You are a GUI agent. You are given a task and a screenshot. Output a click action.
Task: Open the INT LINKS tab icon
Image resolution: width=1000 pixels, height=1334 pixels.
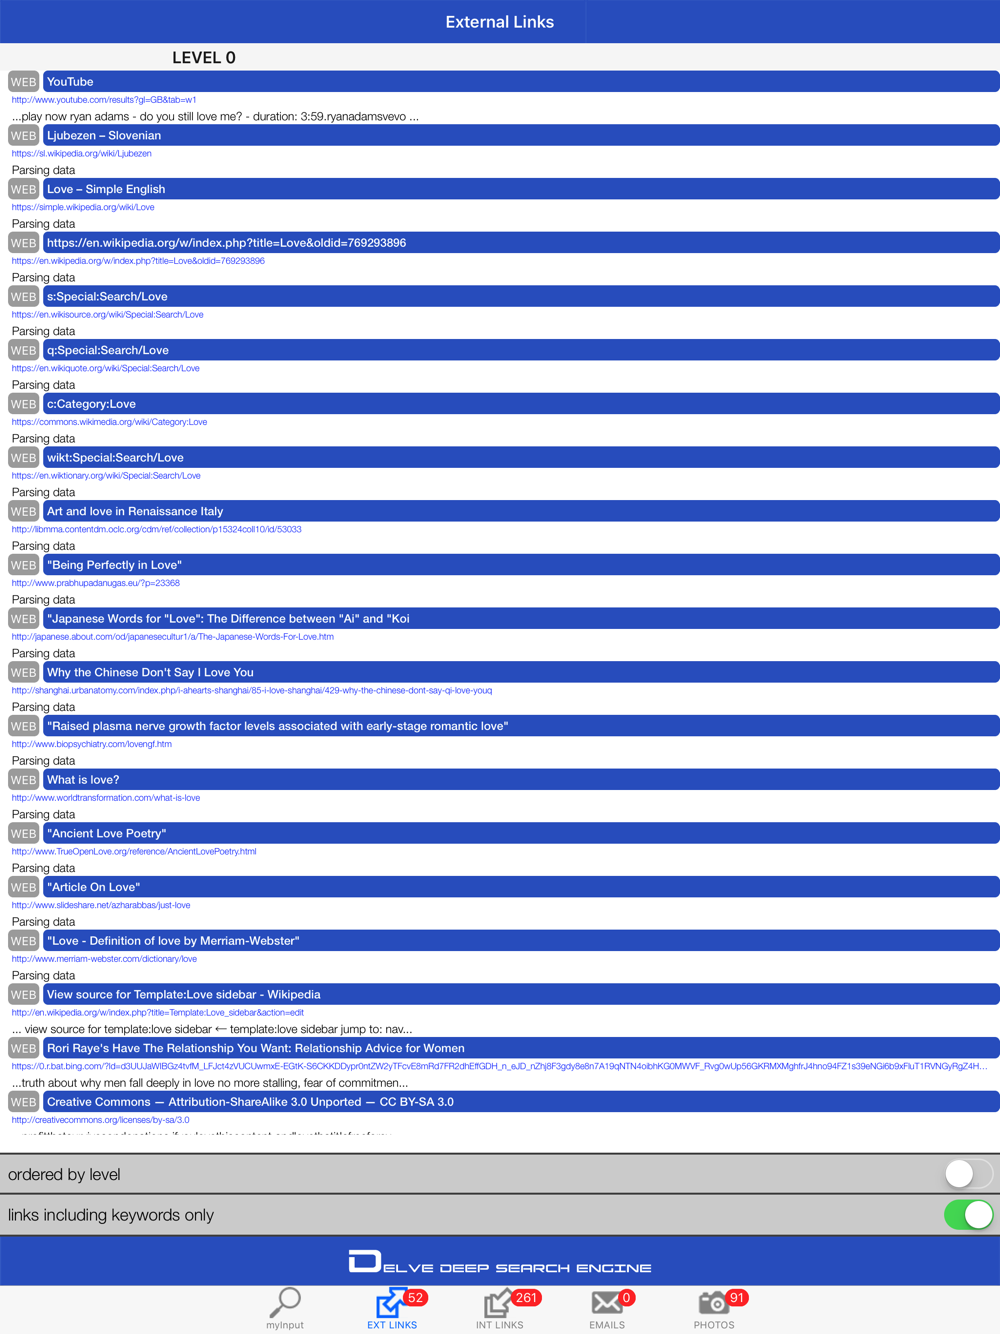(499, 1308)
